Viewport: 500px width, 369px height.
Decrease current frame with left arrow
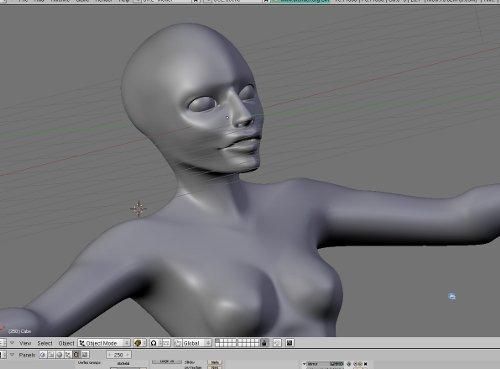point(110,355)
